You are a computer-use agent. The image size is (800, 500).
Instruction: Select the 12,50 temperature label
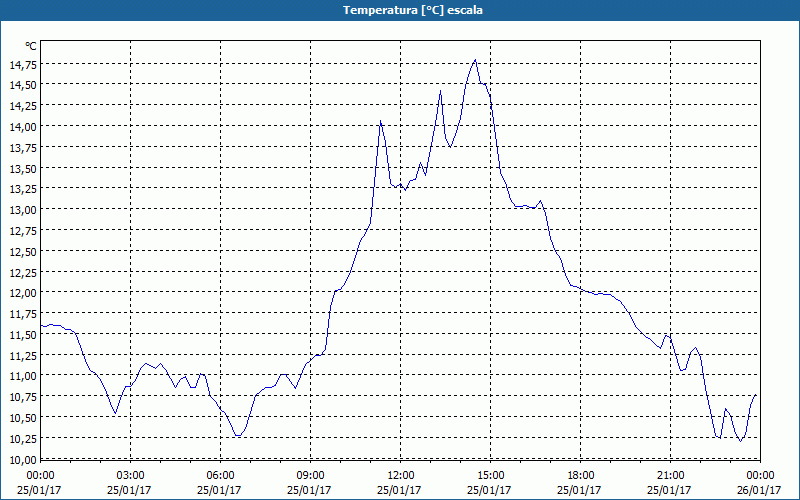[x=23, y=252]
